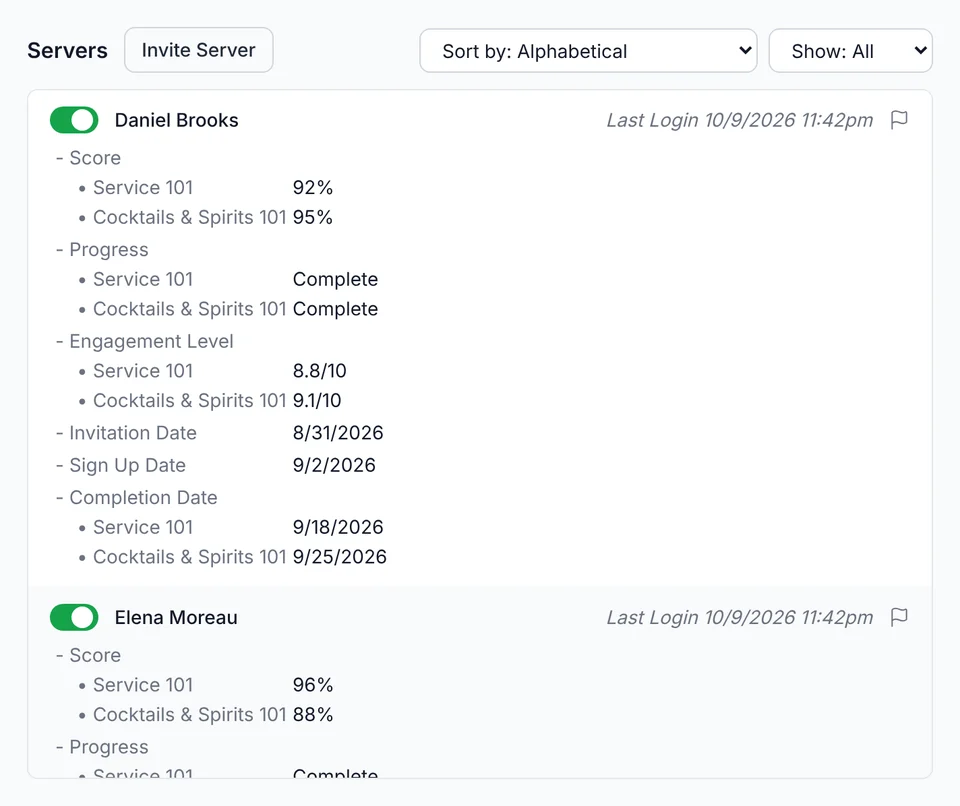
Task: Click the Invitation Date value 8/31/2026
Action: (338, 433)
